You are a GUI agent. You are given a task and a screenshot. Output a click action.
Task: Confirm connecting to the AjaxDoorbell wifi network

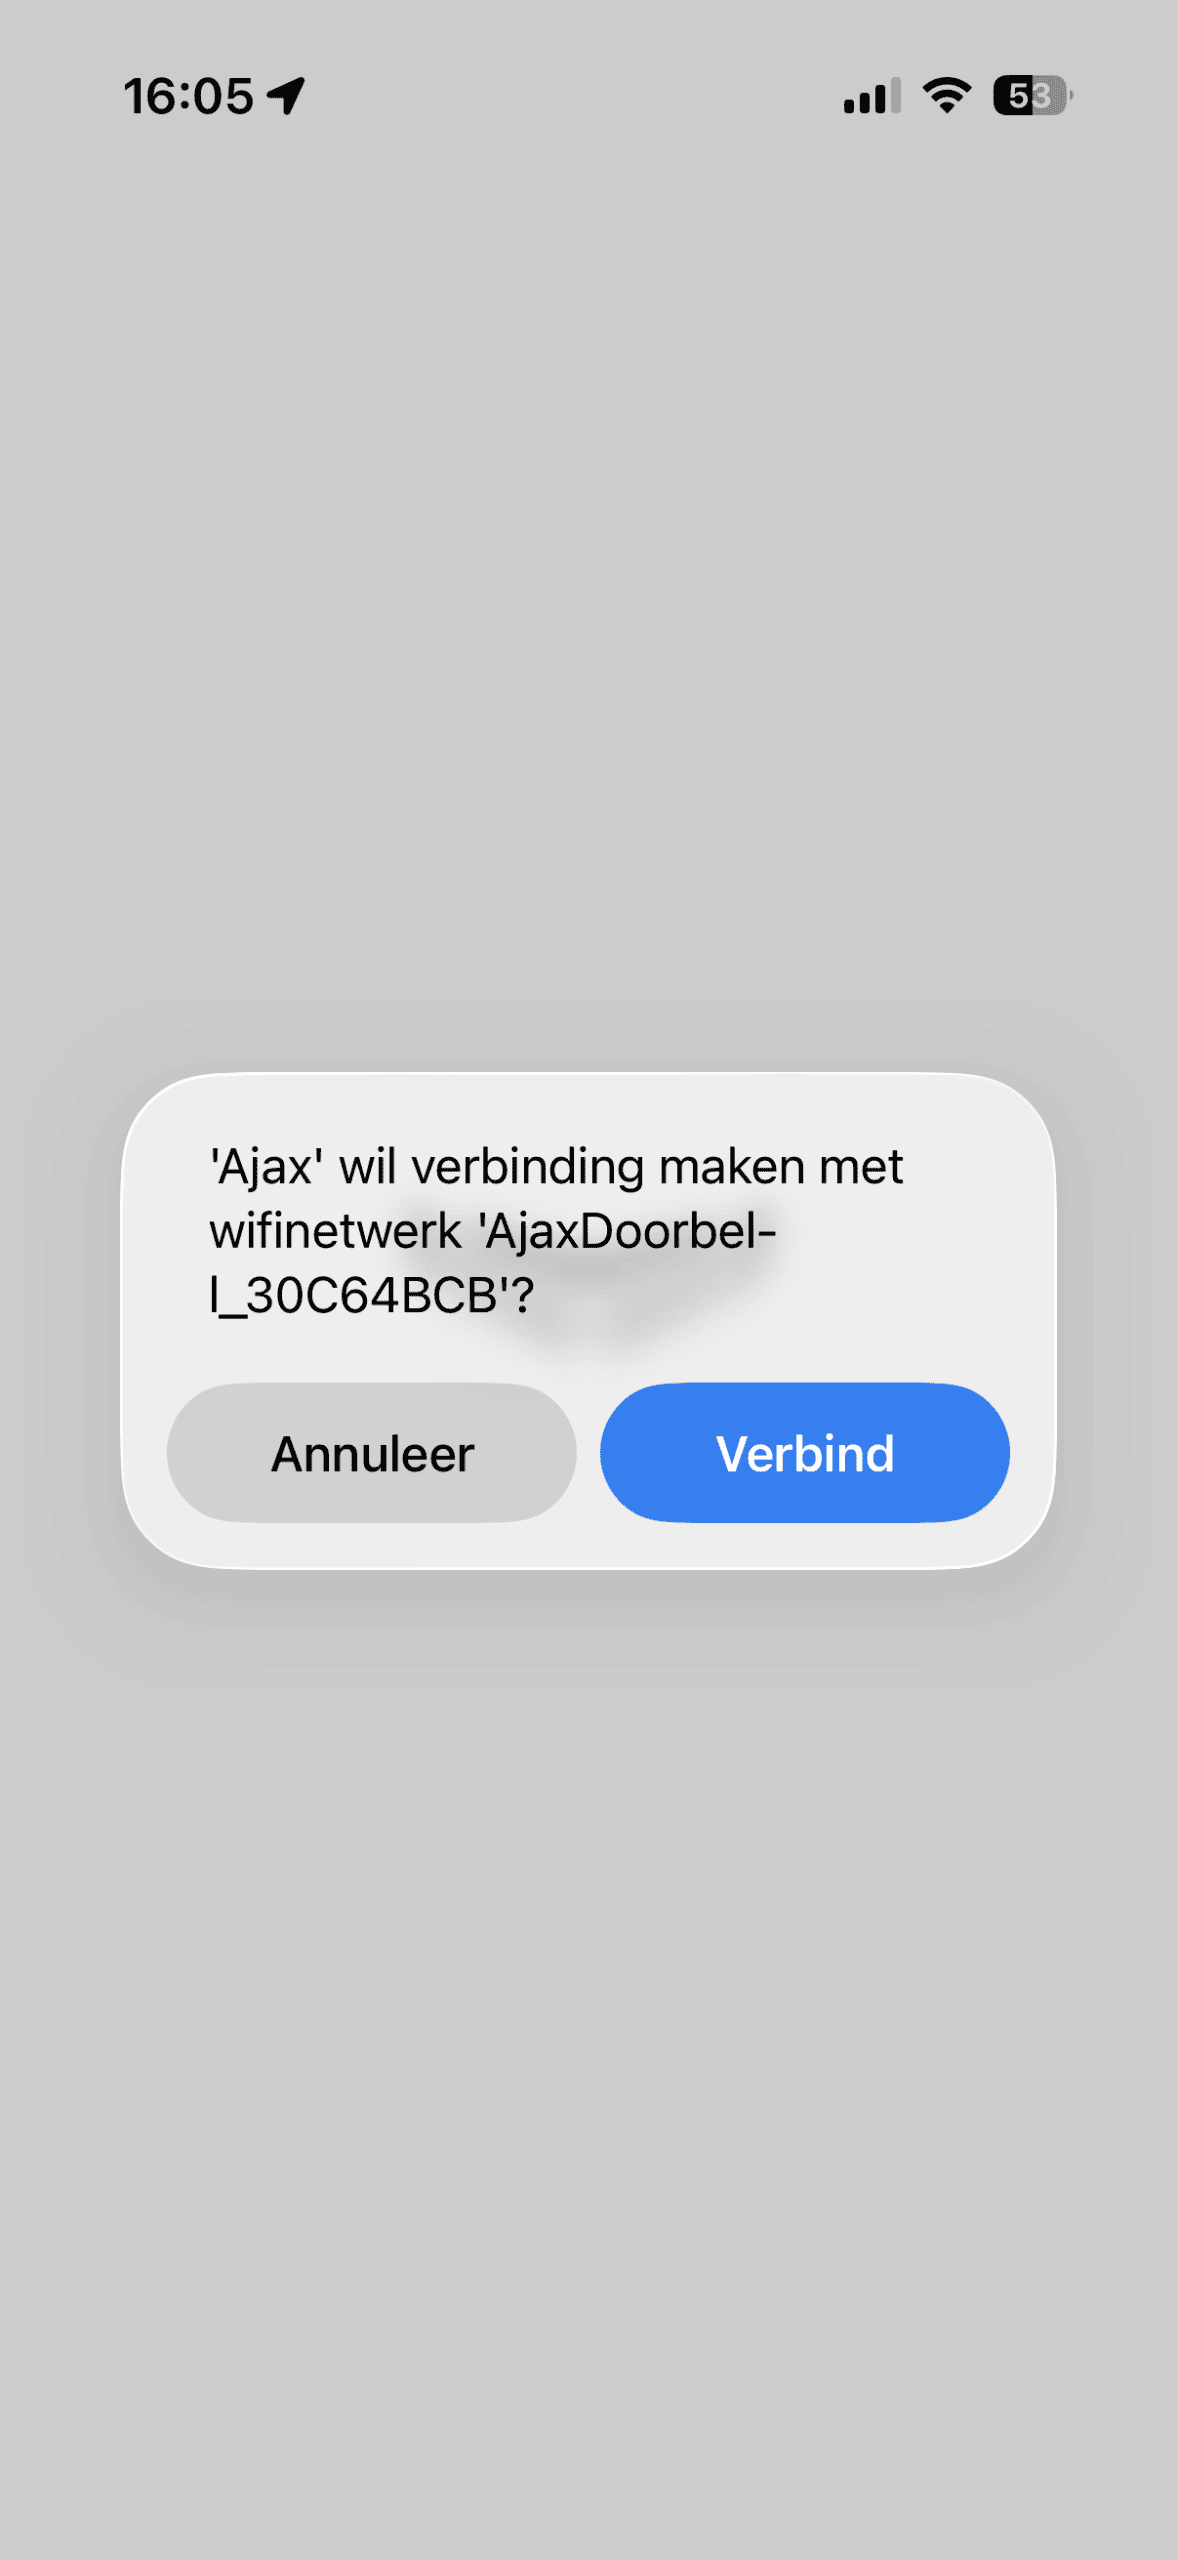804,1452
